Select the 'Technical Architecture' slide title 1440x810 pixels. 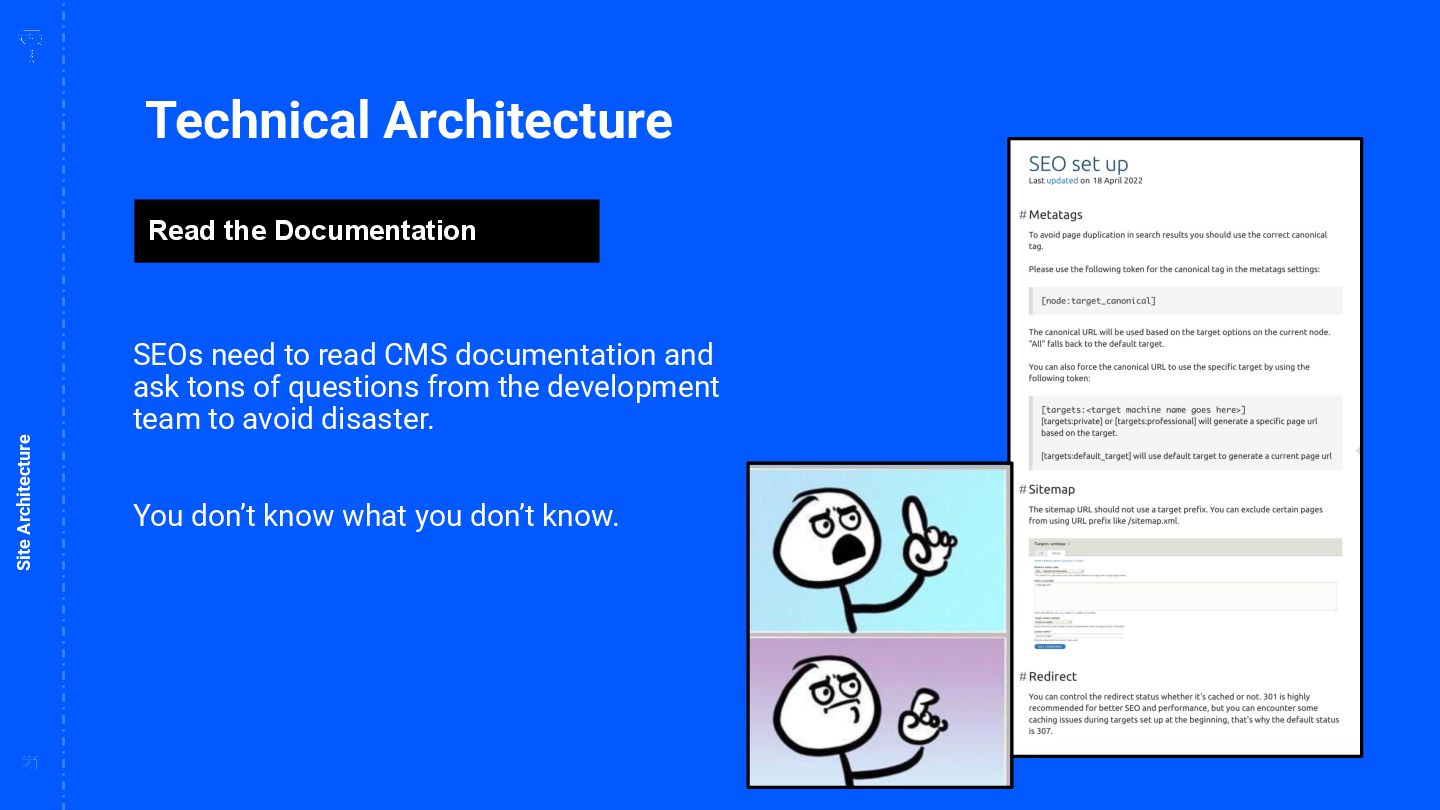[x=409, y=119]
